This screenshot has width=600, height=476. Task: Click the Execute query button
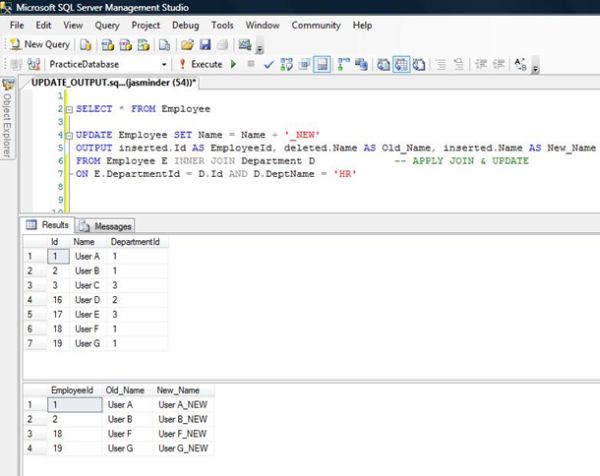[205, 64]
